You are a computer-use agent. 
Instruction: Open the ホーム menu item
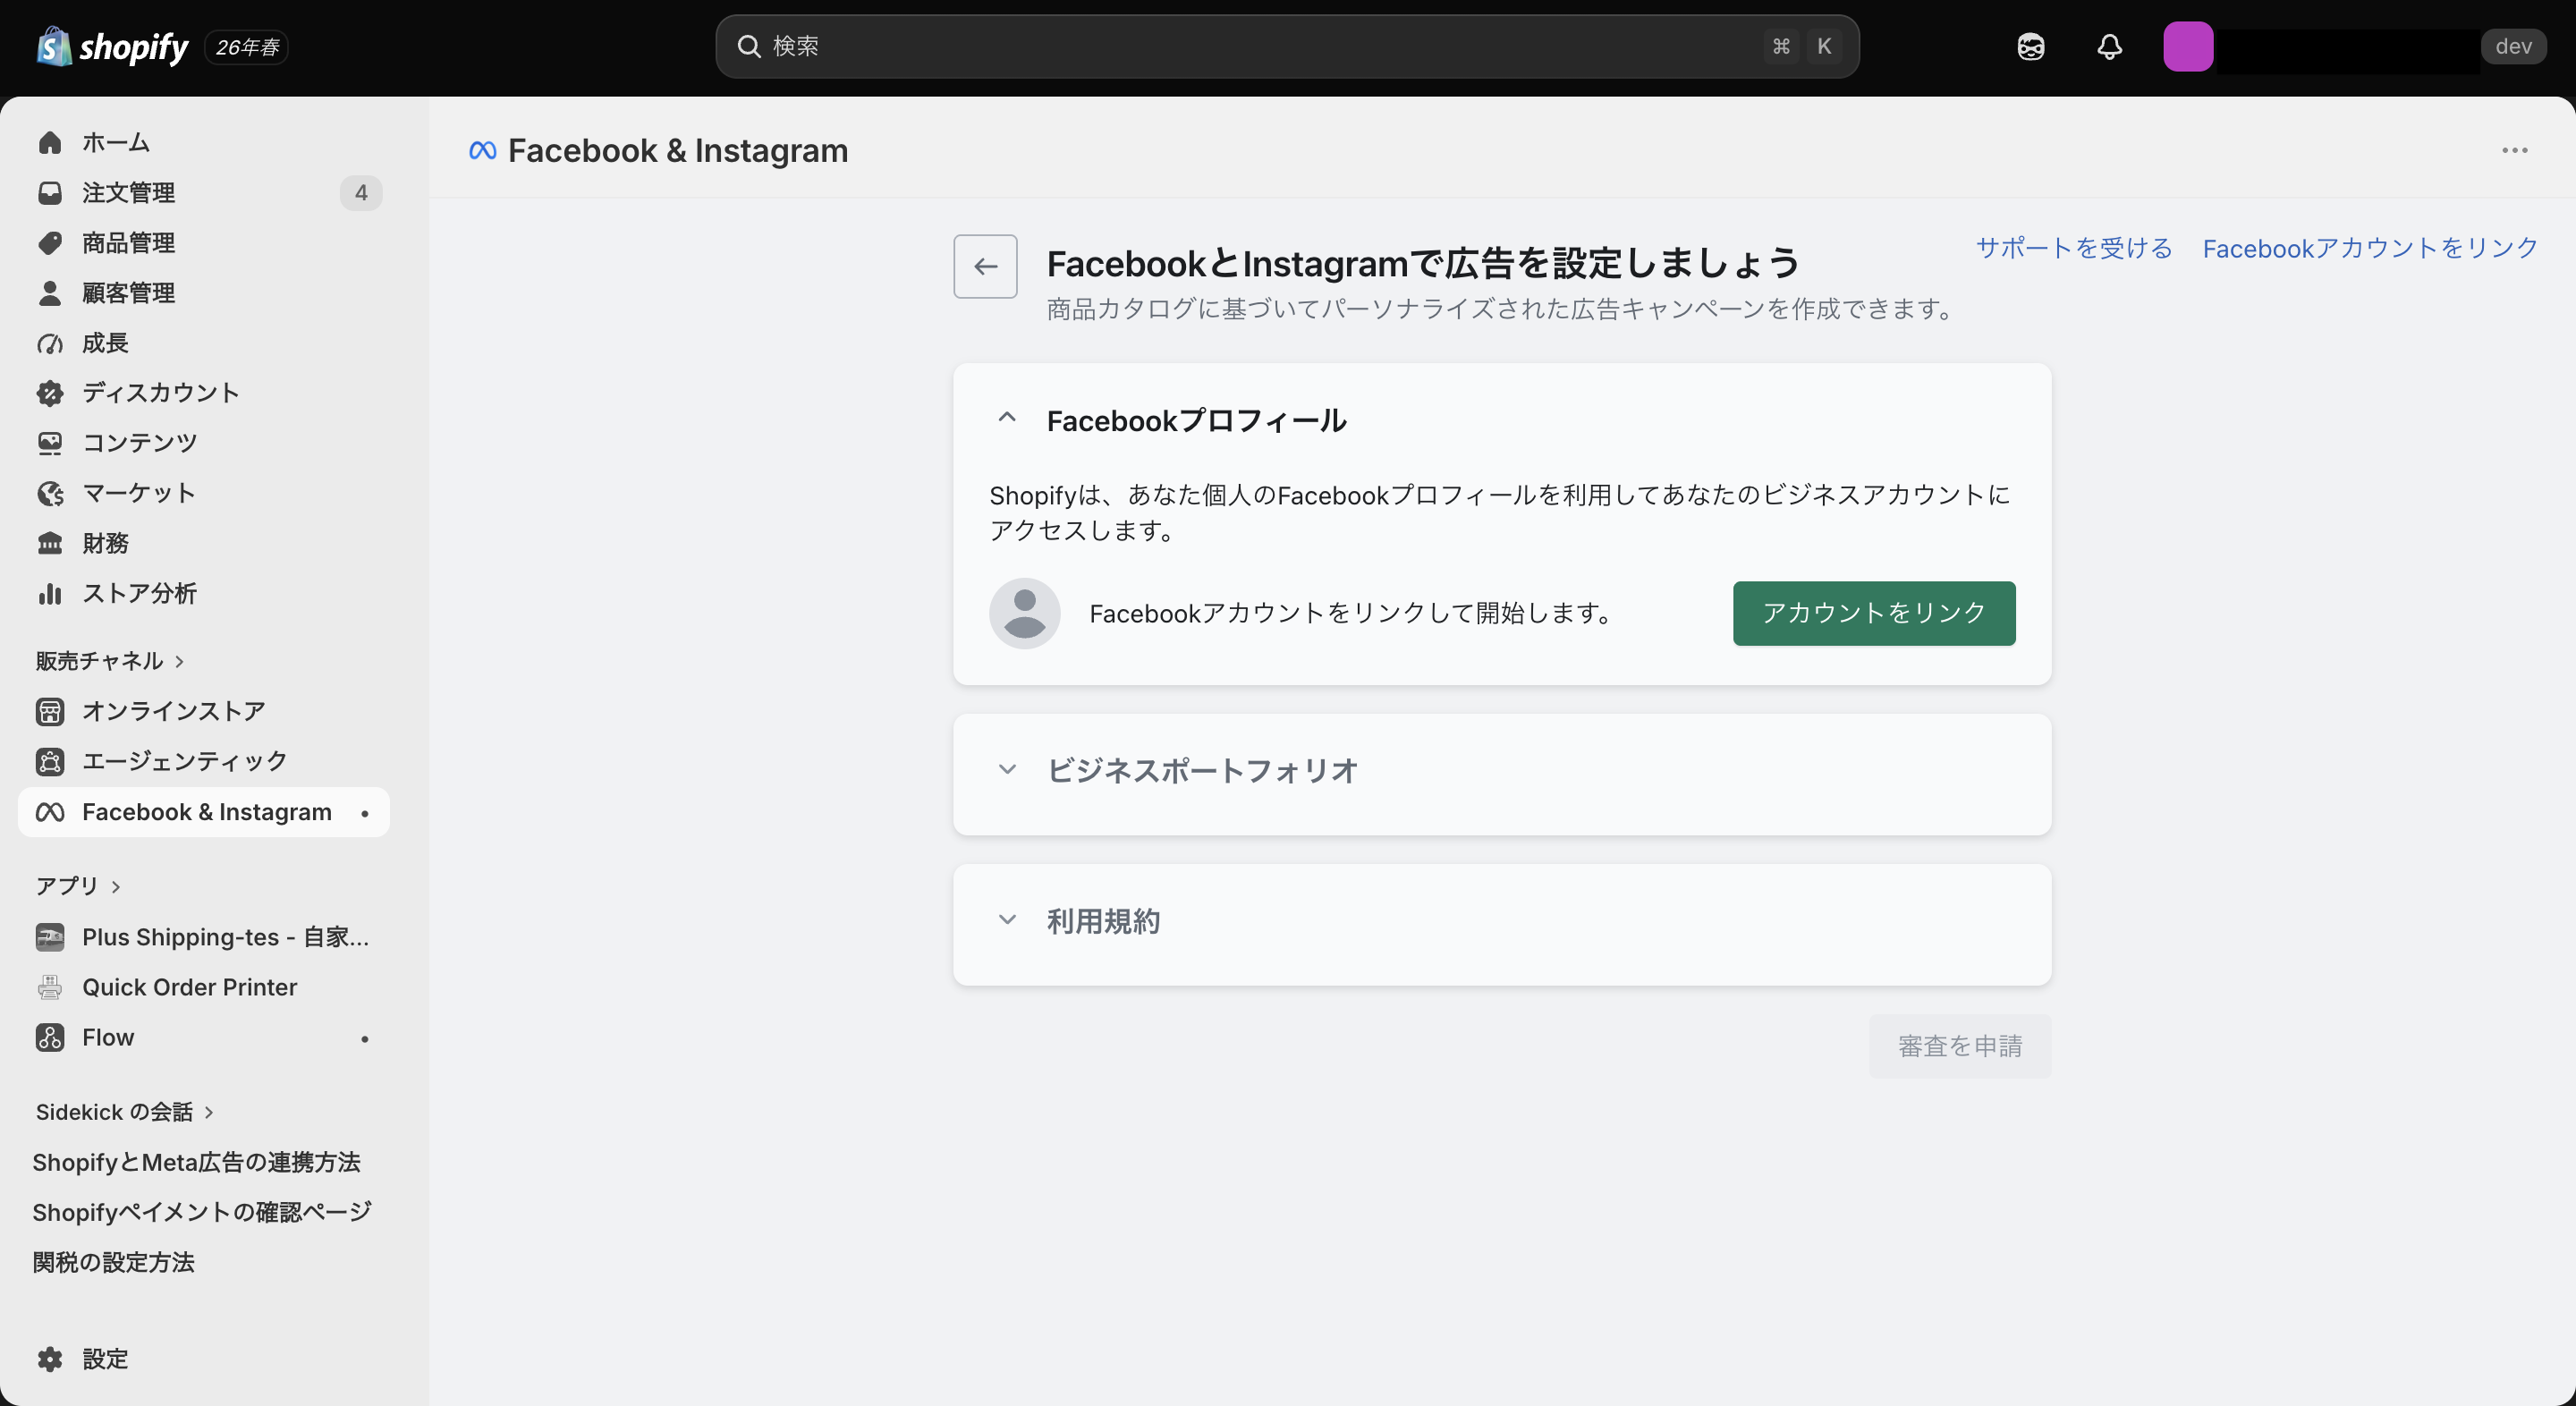tap(204, 142)
